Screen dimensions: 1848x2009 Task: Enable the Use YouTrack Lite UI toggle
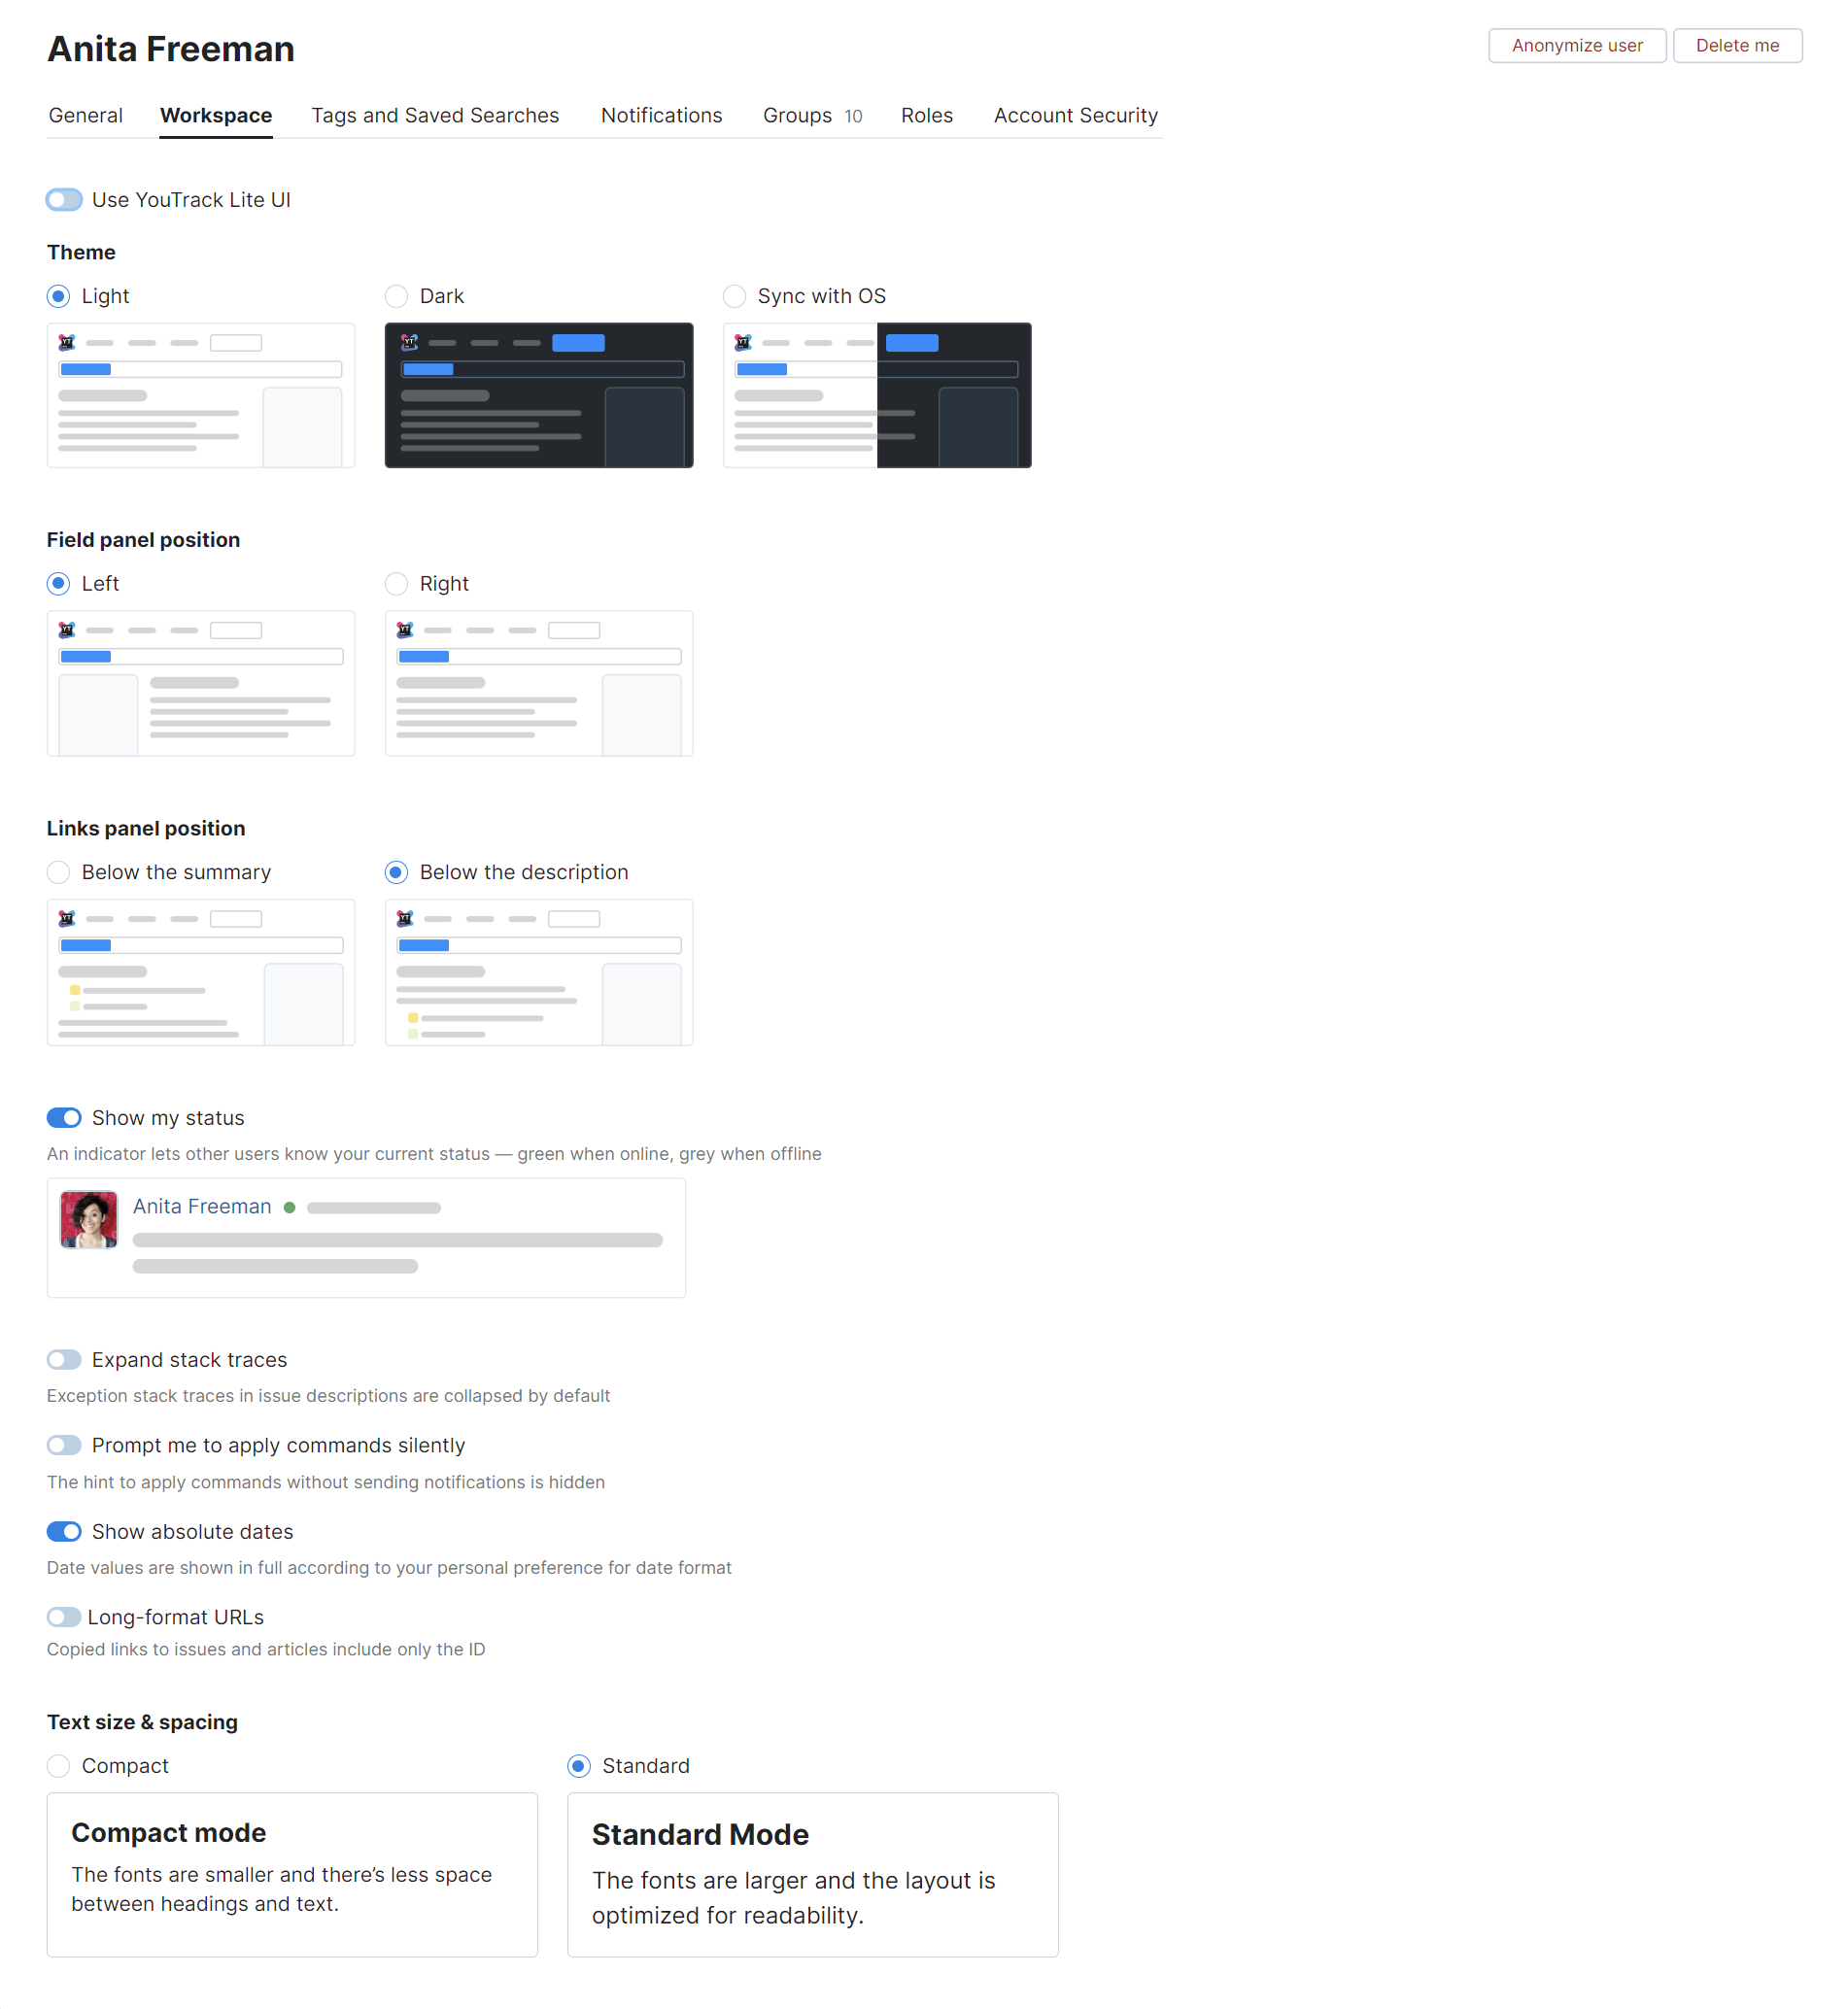[x=64, y=200]
